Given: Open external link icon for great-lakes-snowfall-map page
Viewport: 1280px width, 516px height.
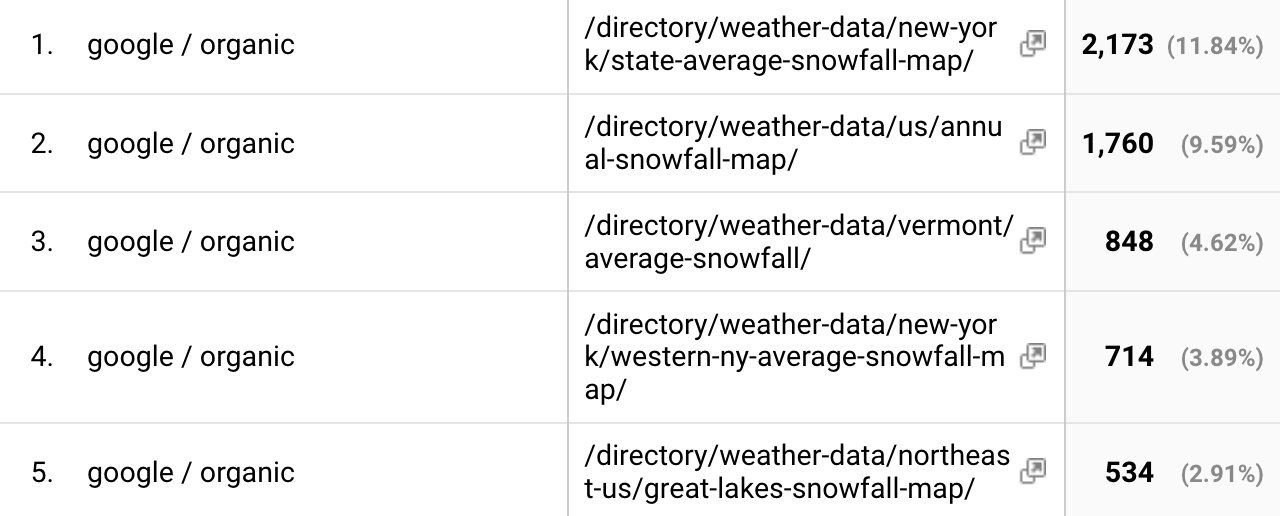Looking at the screenshot, I should pyautogui.click(x=1033, y=471).
